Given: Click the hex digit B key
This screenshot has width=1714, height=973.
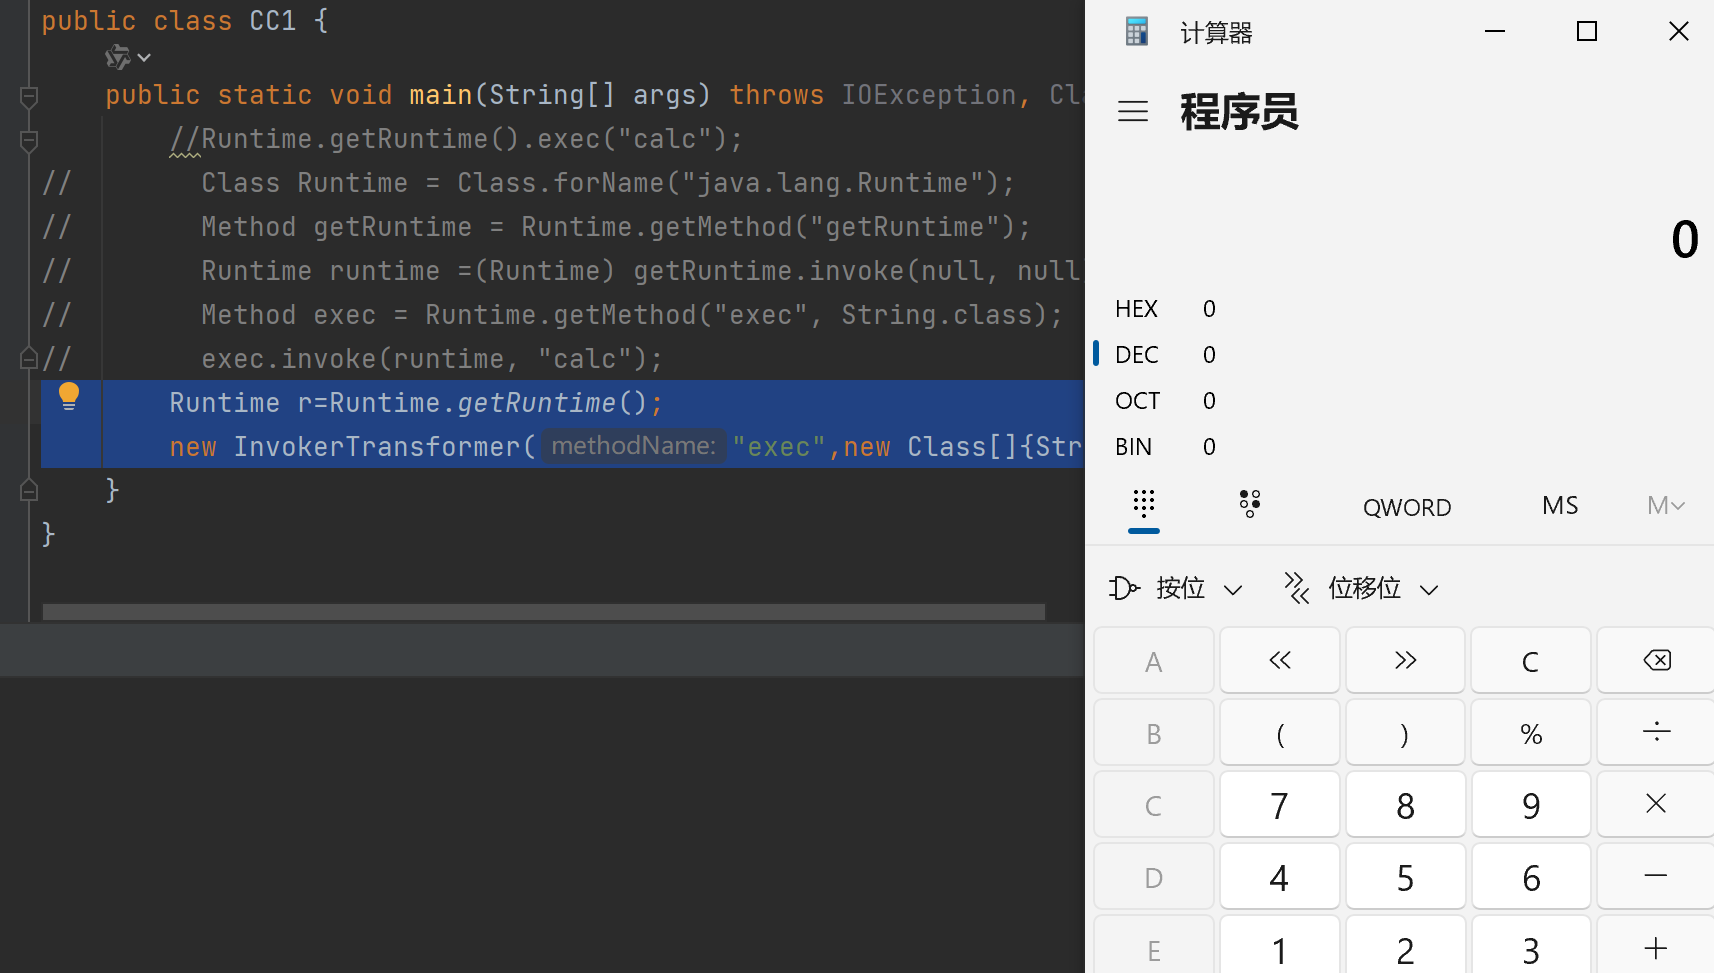Looking at the screenshot, I should pyautogui.click(x=1154, y=733).
